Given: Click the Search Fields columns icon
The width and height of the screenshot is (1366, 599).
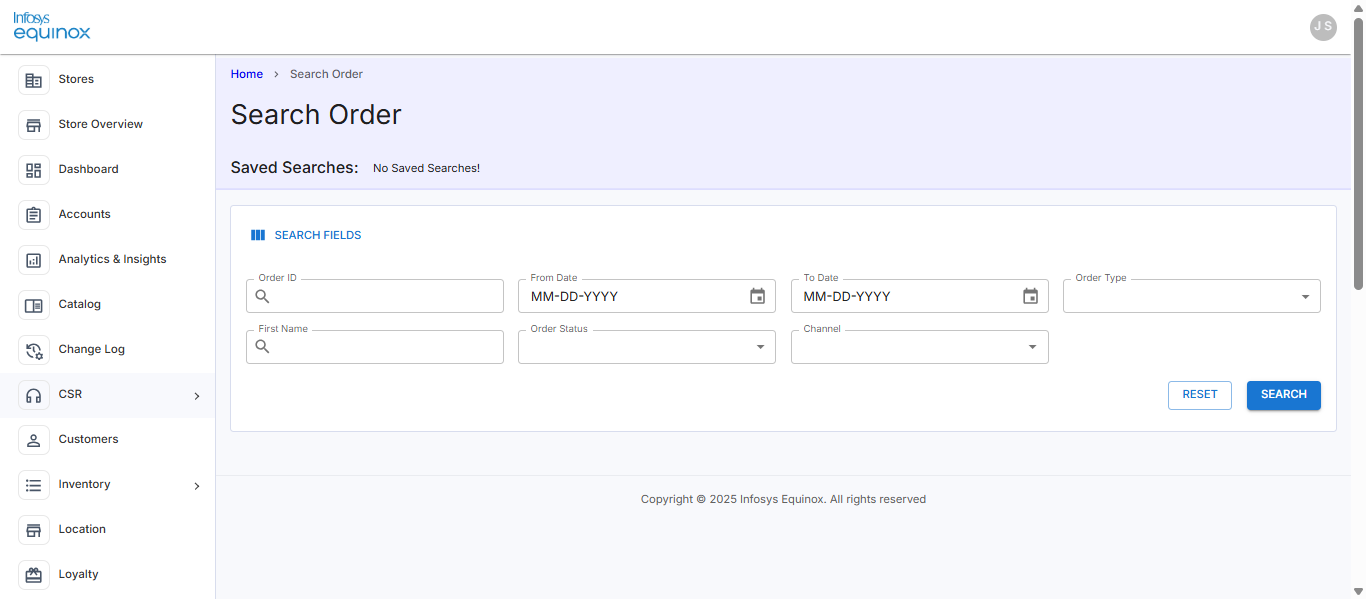Looking at the screenshot, I should click(x=258, y=235).
